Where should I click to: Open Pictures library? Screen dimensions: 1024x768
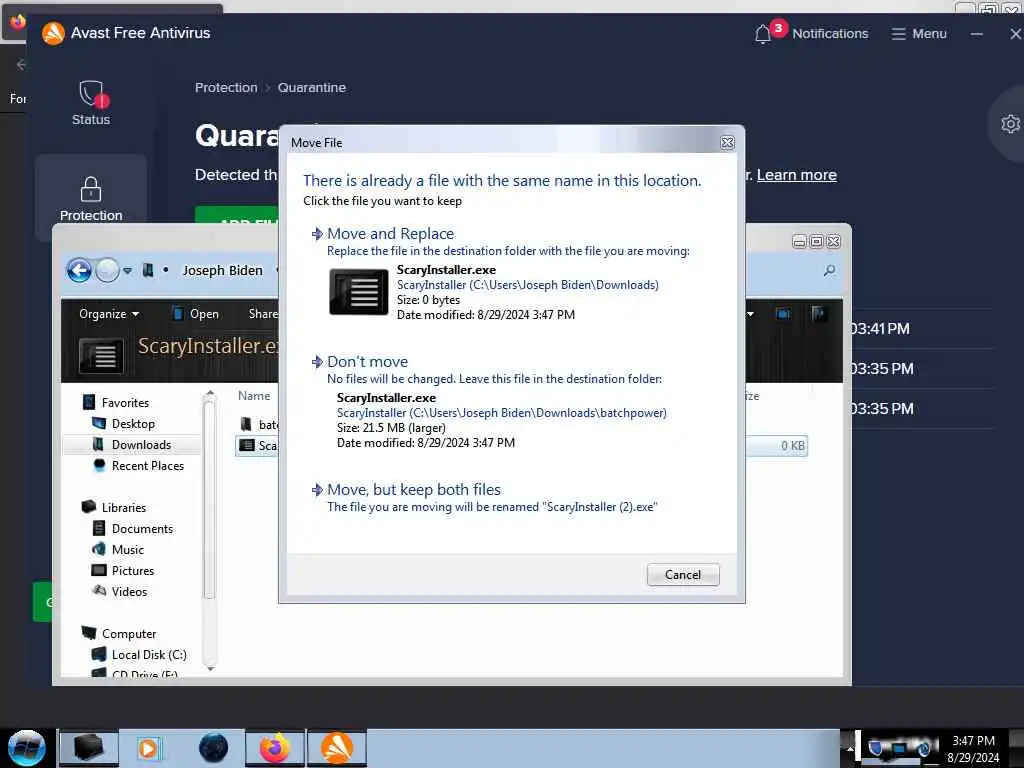(x=123, y=571)
